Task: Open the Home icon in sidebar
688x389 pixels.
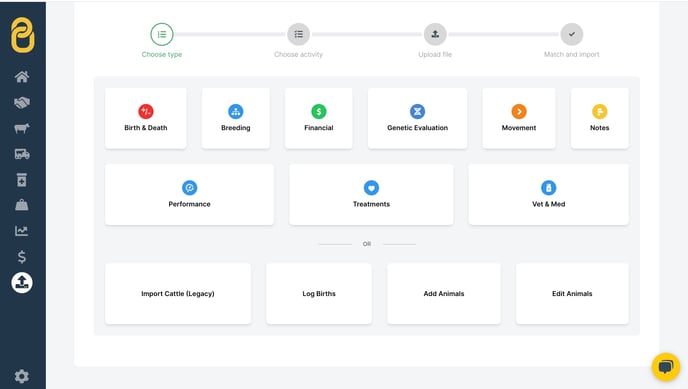Action: tap(22, 77)
